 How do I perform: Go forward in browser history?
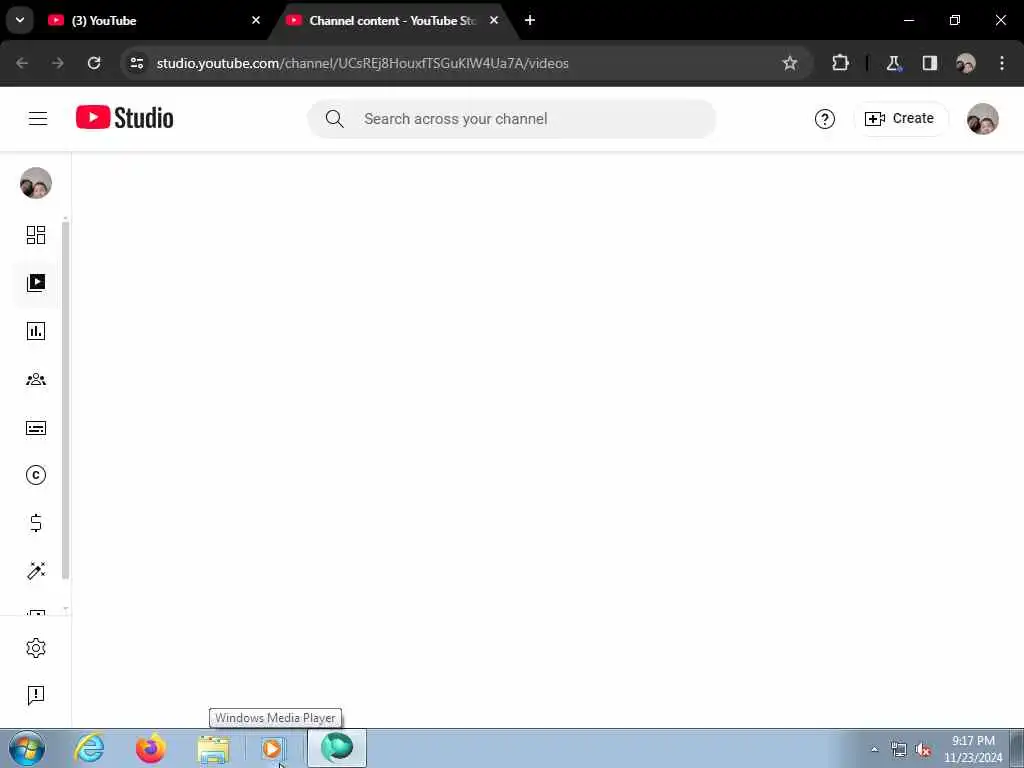click(x=58, y=63)
